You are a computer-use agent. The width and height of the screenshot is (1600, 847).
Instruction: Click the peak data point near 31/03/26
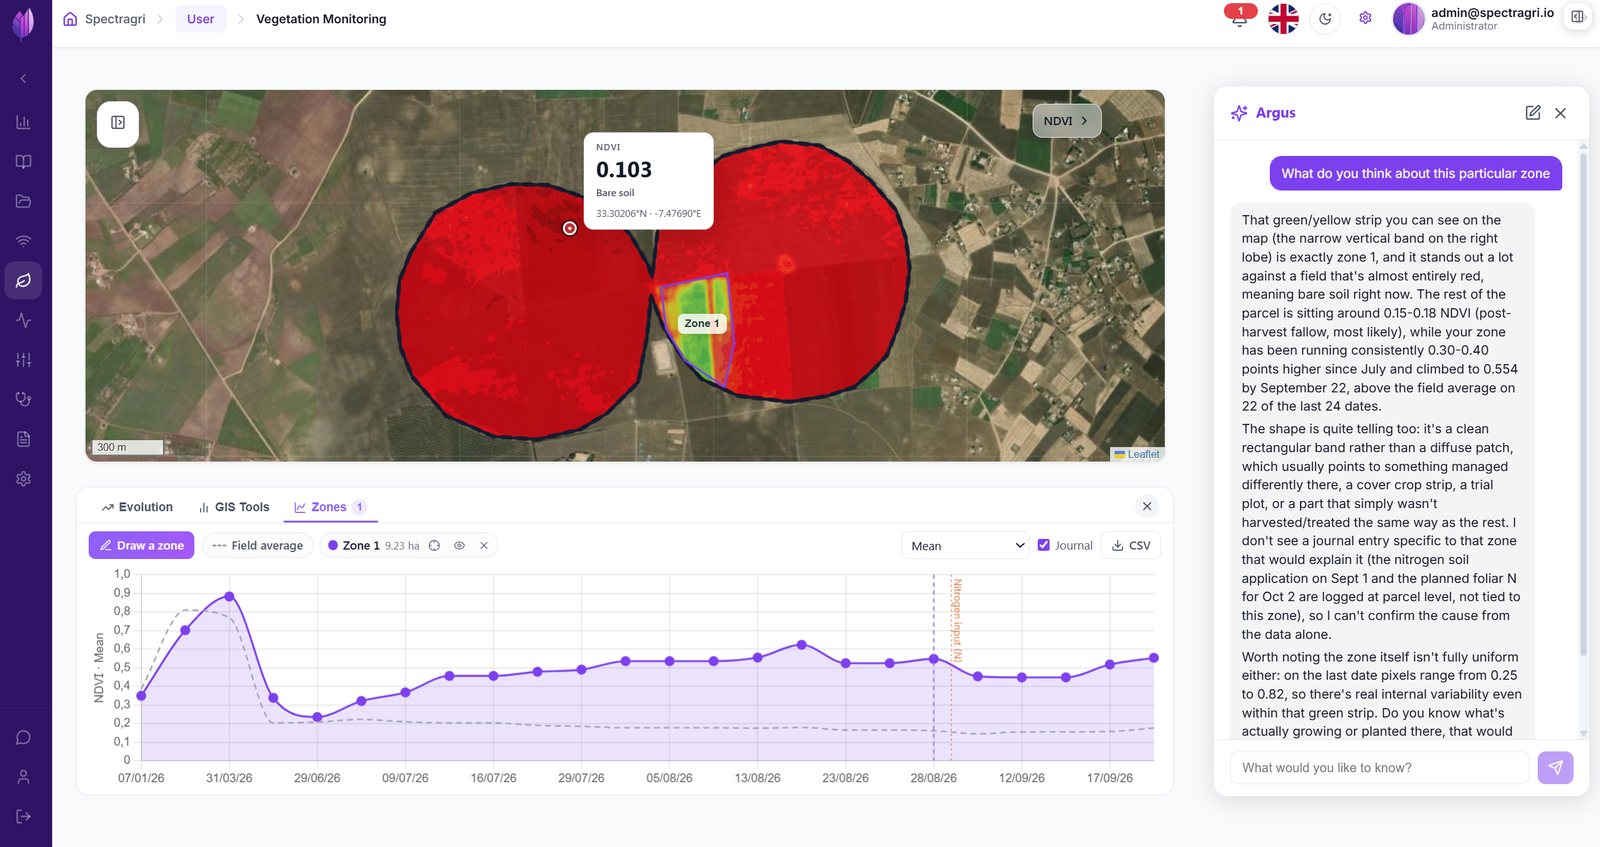tap(230, 597)
